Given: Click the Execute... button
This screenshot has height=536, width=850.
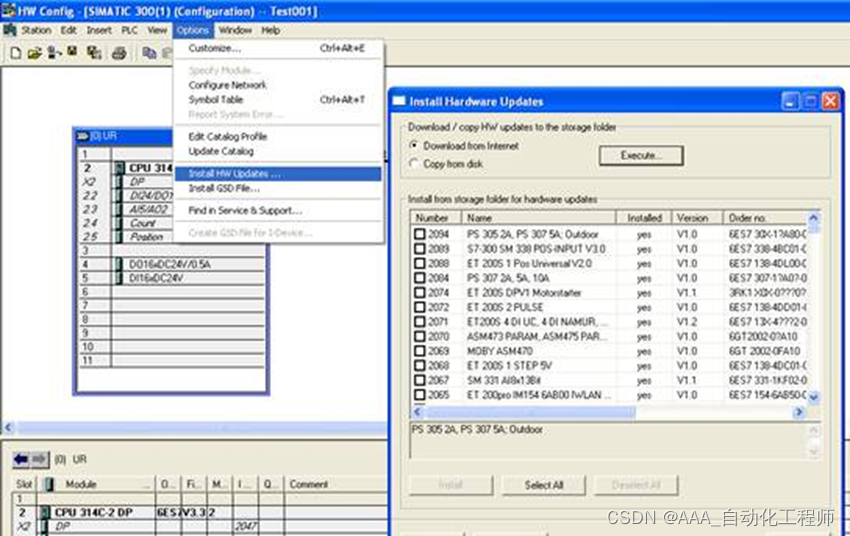Looking at the screenshot, I should [x=641, y=156].
